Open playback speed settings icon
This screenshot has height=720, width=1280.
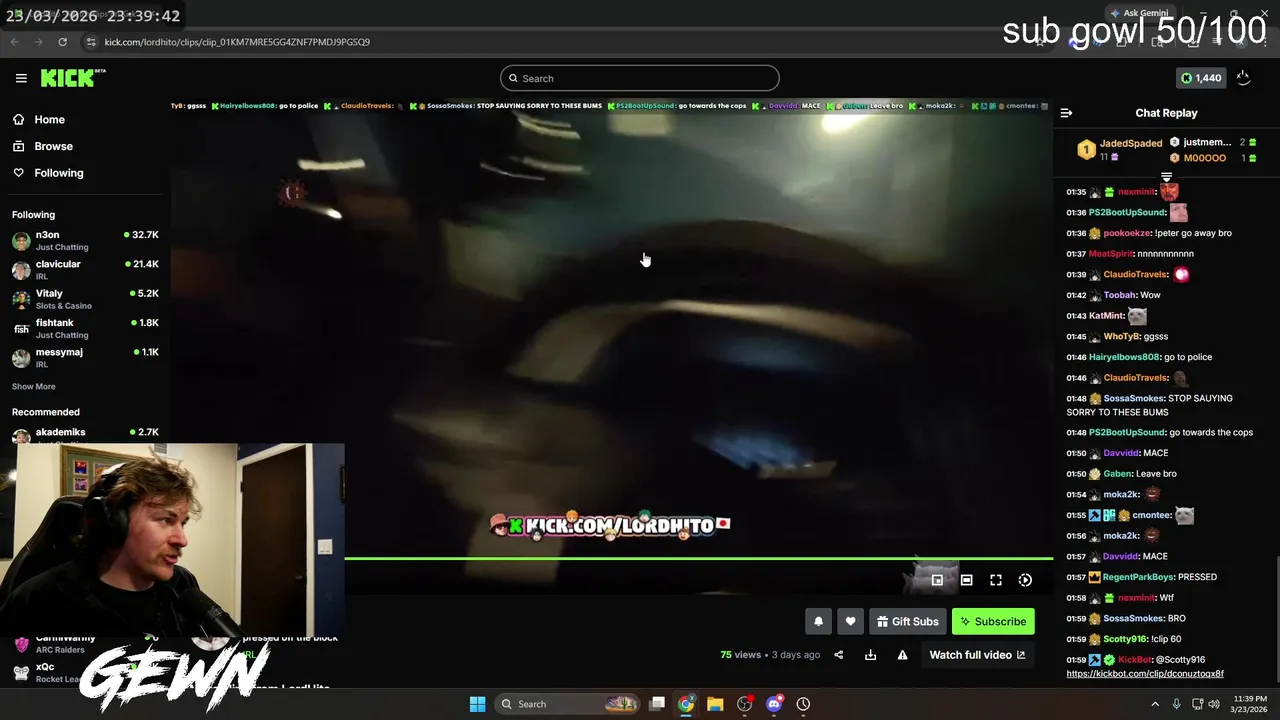(1025, 580)
